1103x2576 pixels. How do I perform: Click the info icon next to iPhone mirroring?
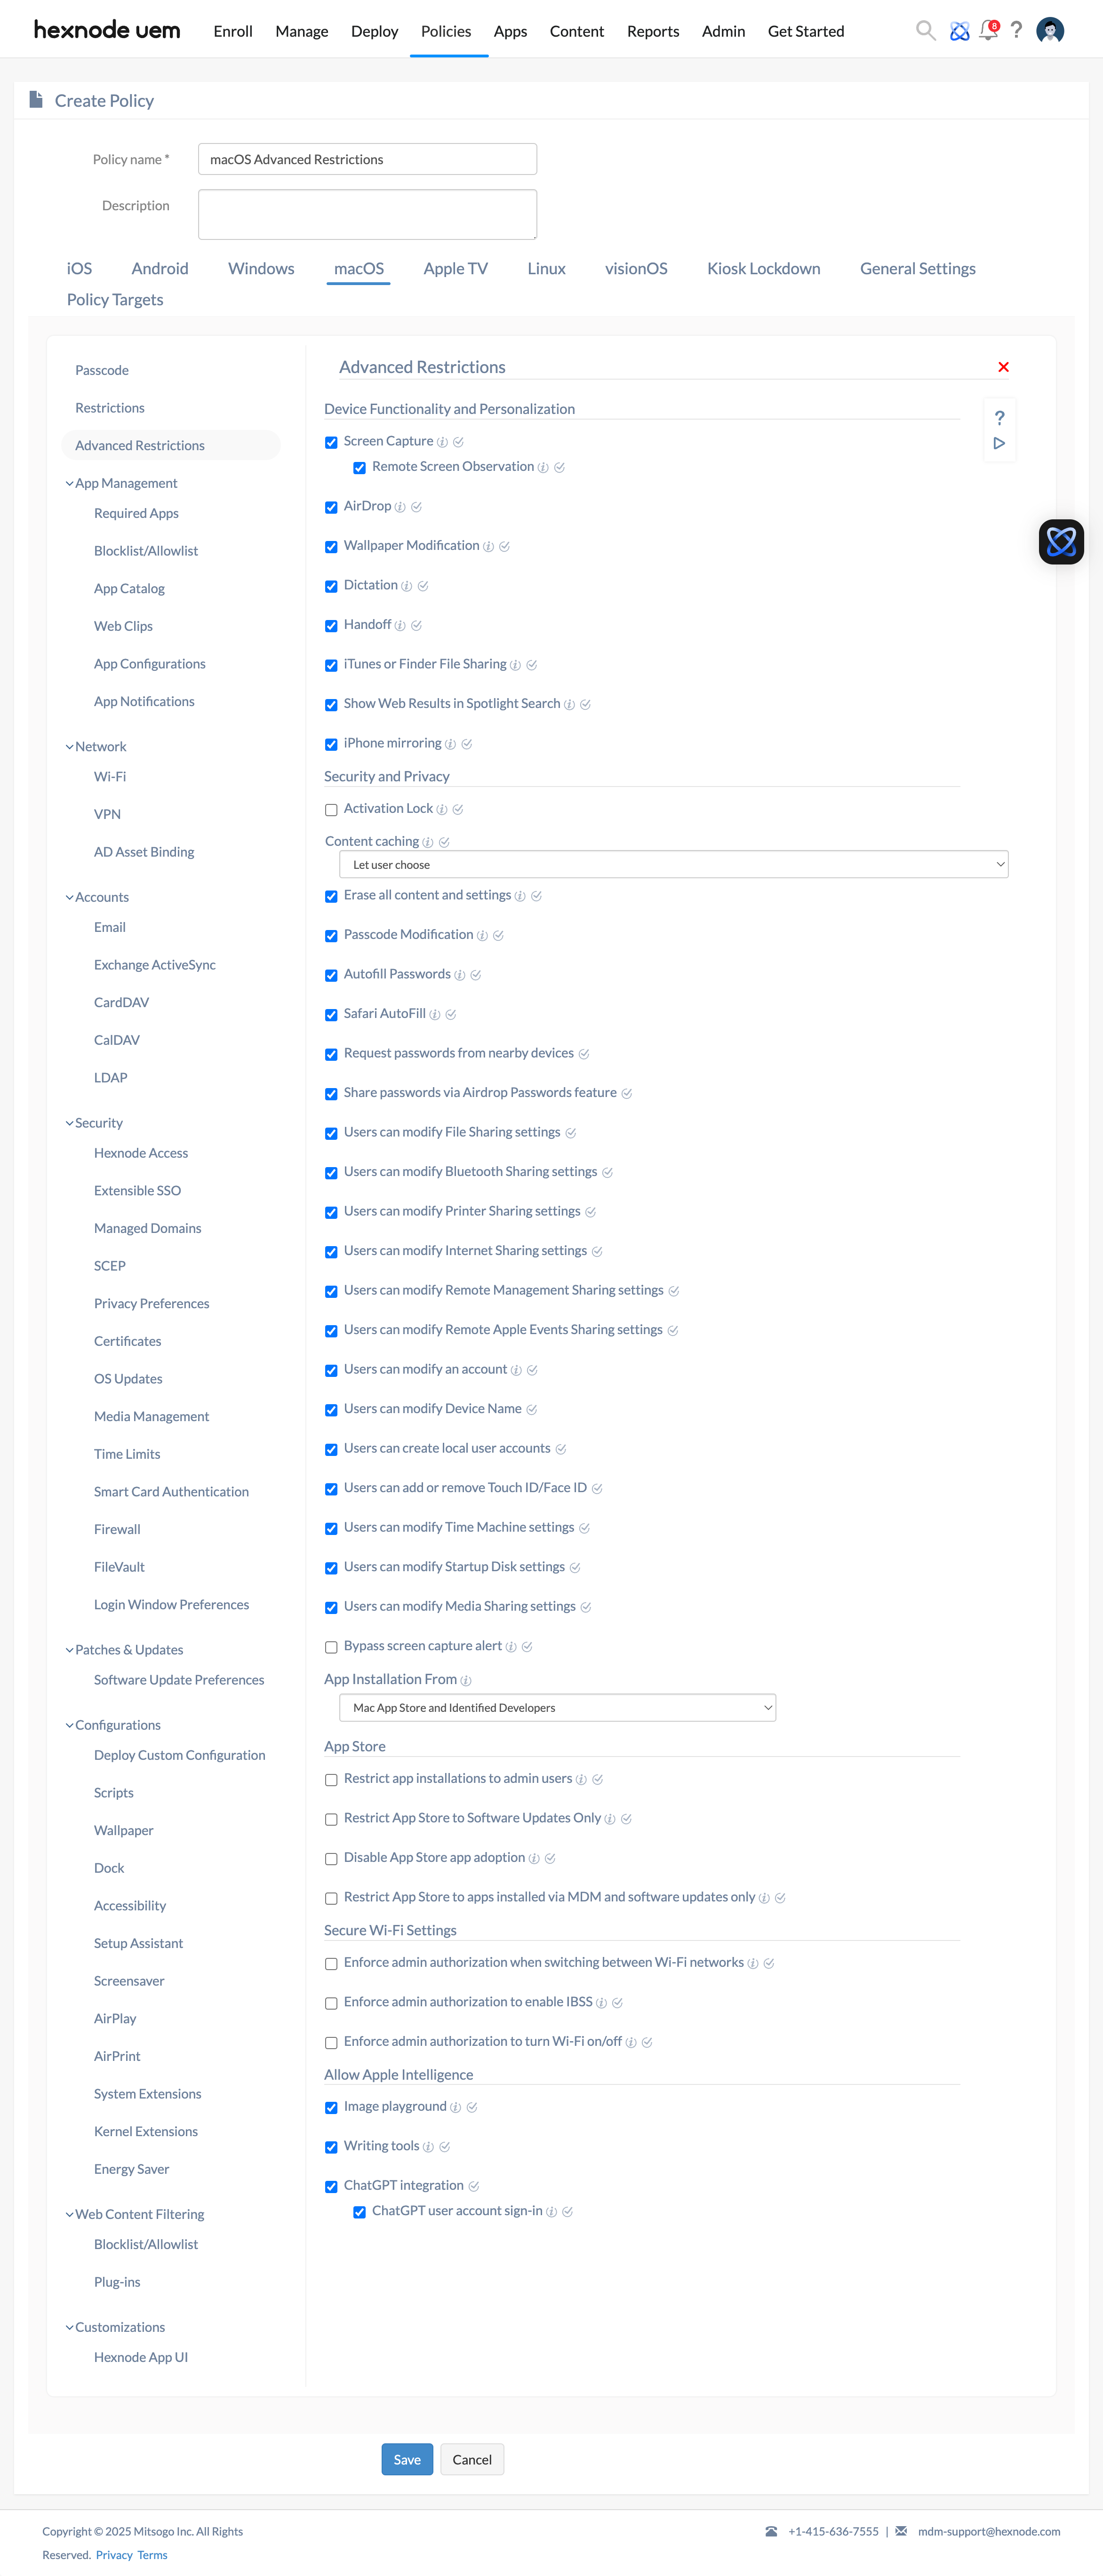pyautogui.click(x=450, y=744)
